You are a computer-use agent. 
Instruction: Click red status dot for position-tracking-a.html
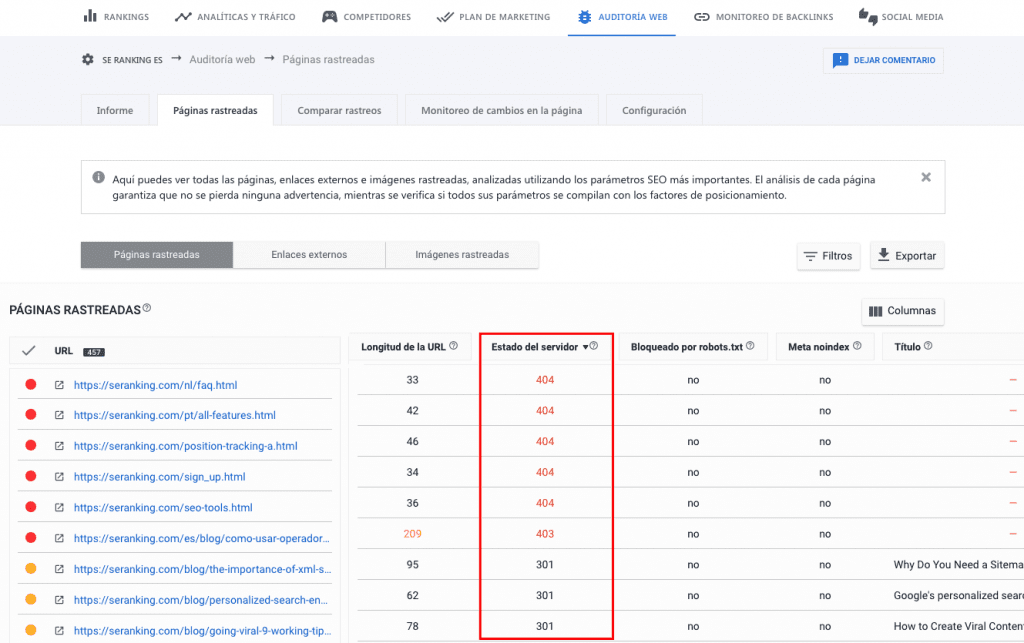click(x=31, y=445)
